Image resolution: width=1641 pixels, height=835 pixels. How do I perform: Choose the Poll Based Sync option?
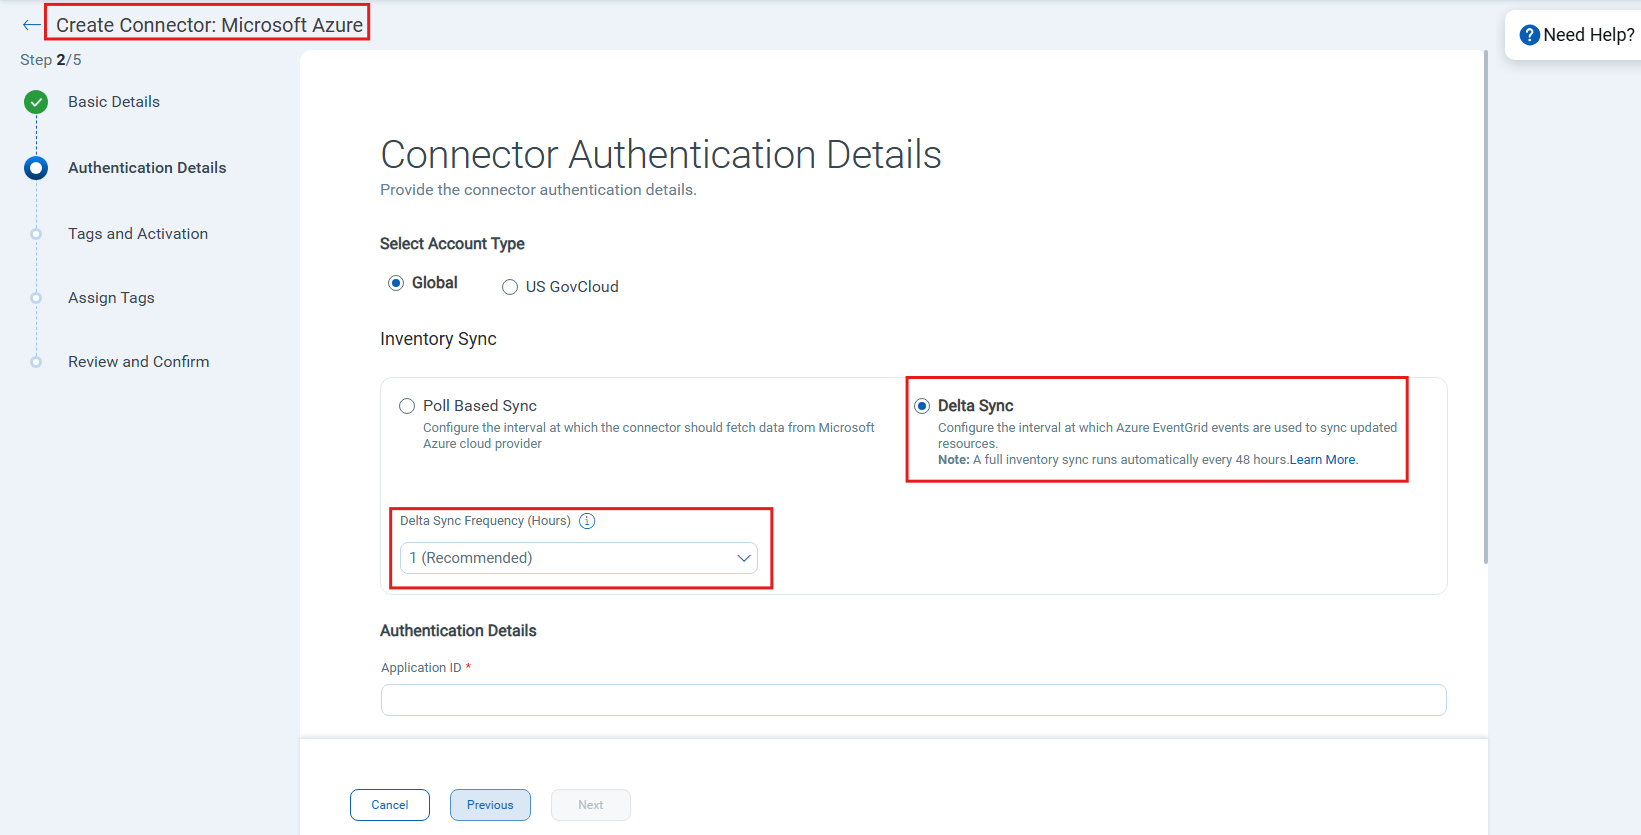[407, 406]
